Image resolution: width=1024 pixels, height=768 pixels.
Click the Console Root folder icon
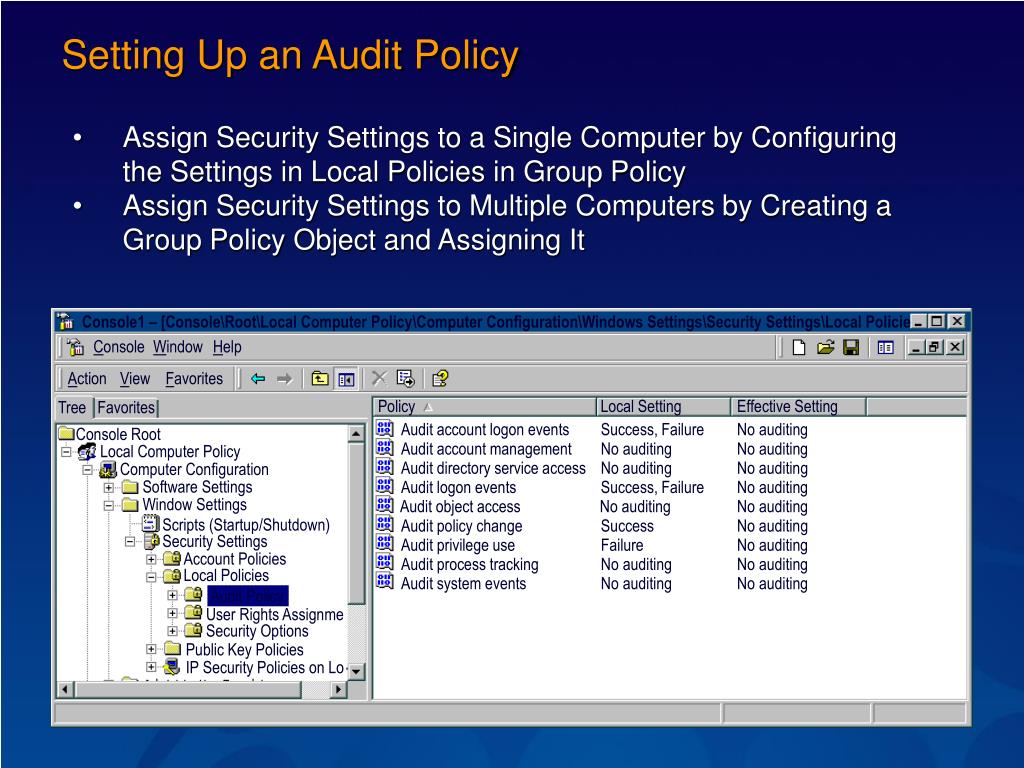tap(67, 434)
